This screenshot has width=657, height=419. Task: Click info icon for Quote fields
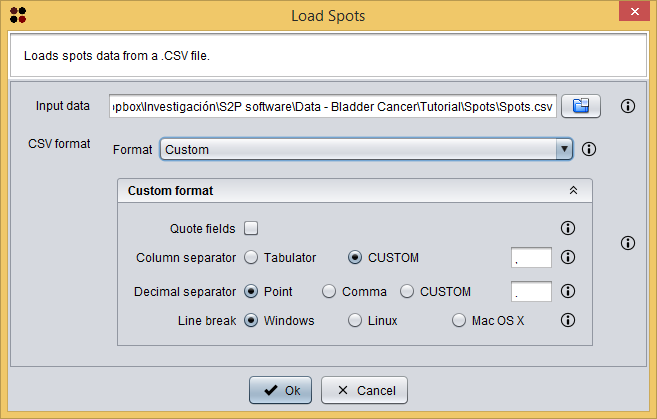coord(568,227)
